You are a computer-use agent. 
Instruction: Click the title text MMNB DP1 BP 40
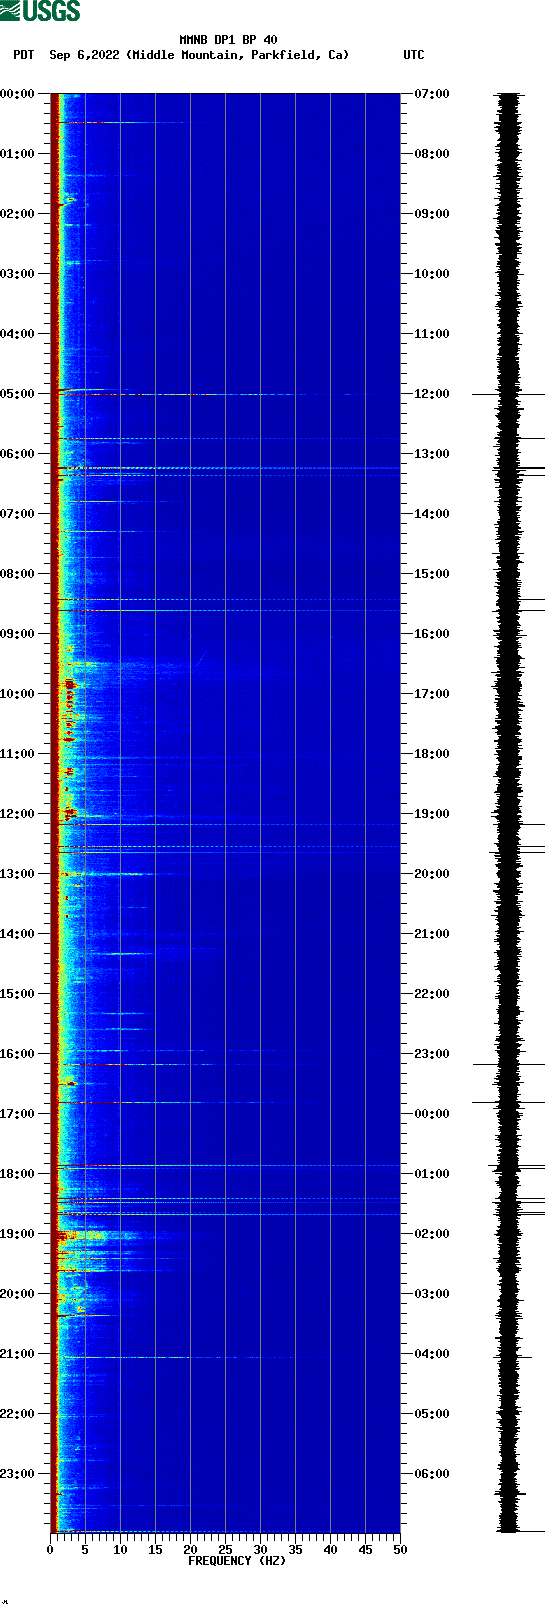click(228, 40)
